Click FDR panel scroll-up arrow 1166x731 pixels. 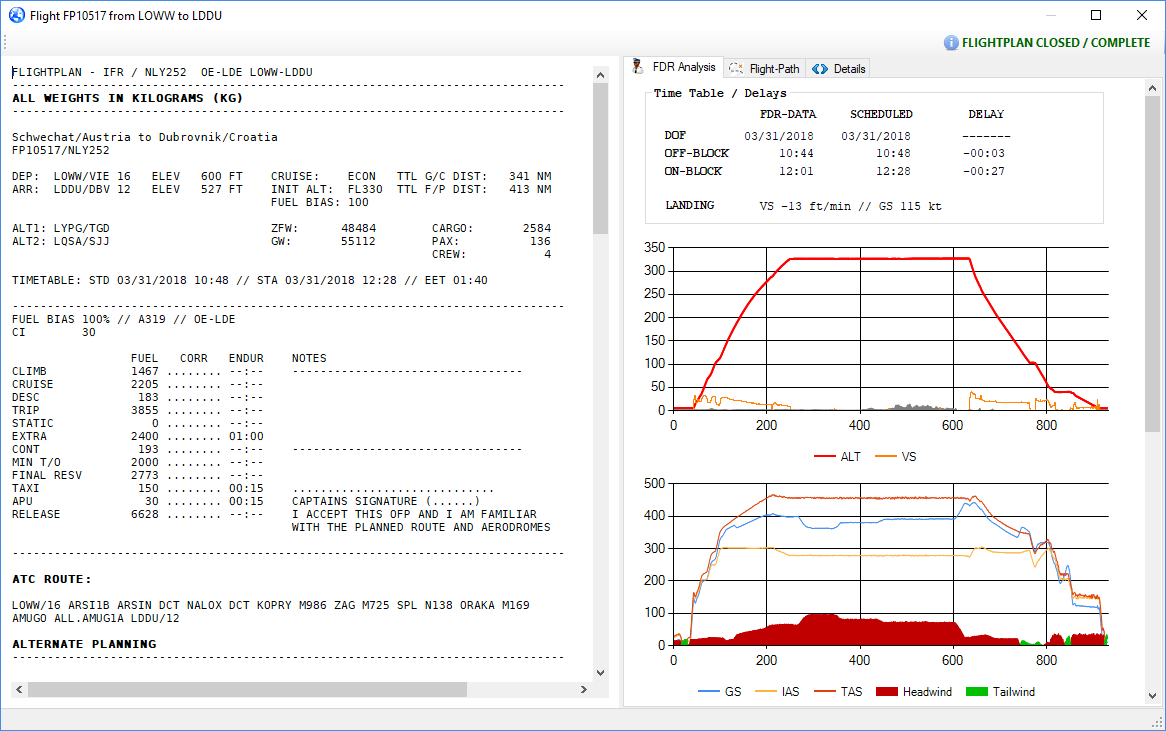(1152, 88)
